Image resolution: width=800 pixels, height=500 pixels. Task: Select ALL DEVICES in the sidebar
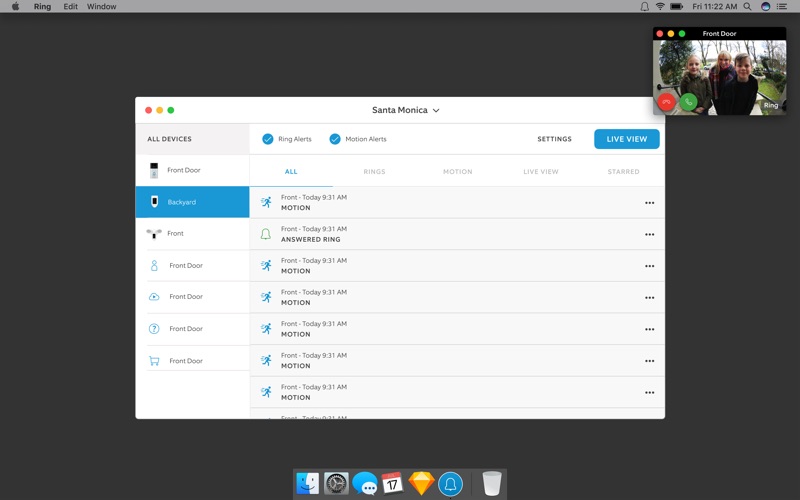[192, 139]
